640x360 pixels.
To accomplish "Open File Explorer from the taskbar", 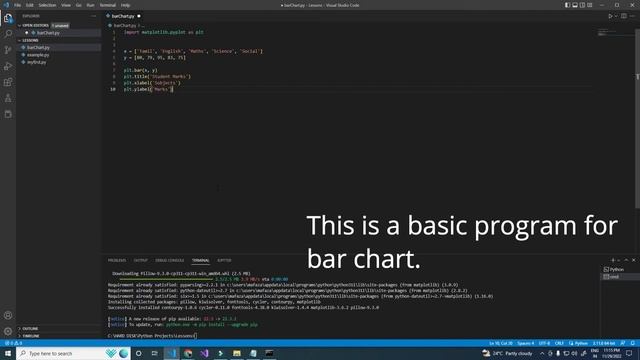I will pos(237,353).
